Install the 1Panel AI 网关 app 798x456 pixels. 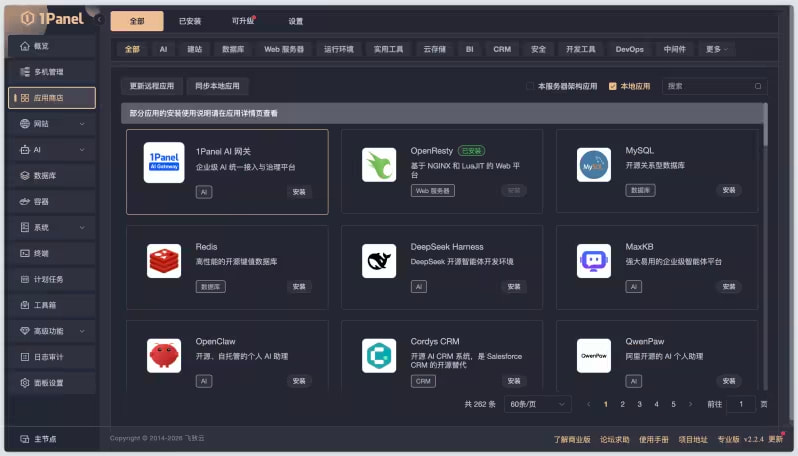click(299, 192)
